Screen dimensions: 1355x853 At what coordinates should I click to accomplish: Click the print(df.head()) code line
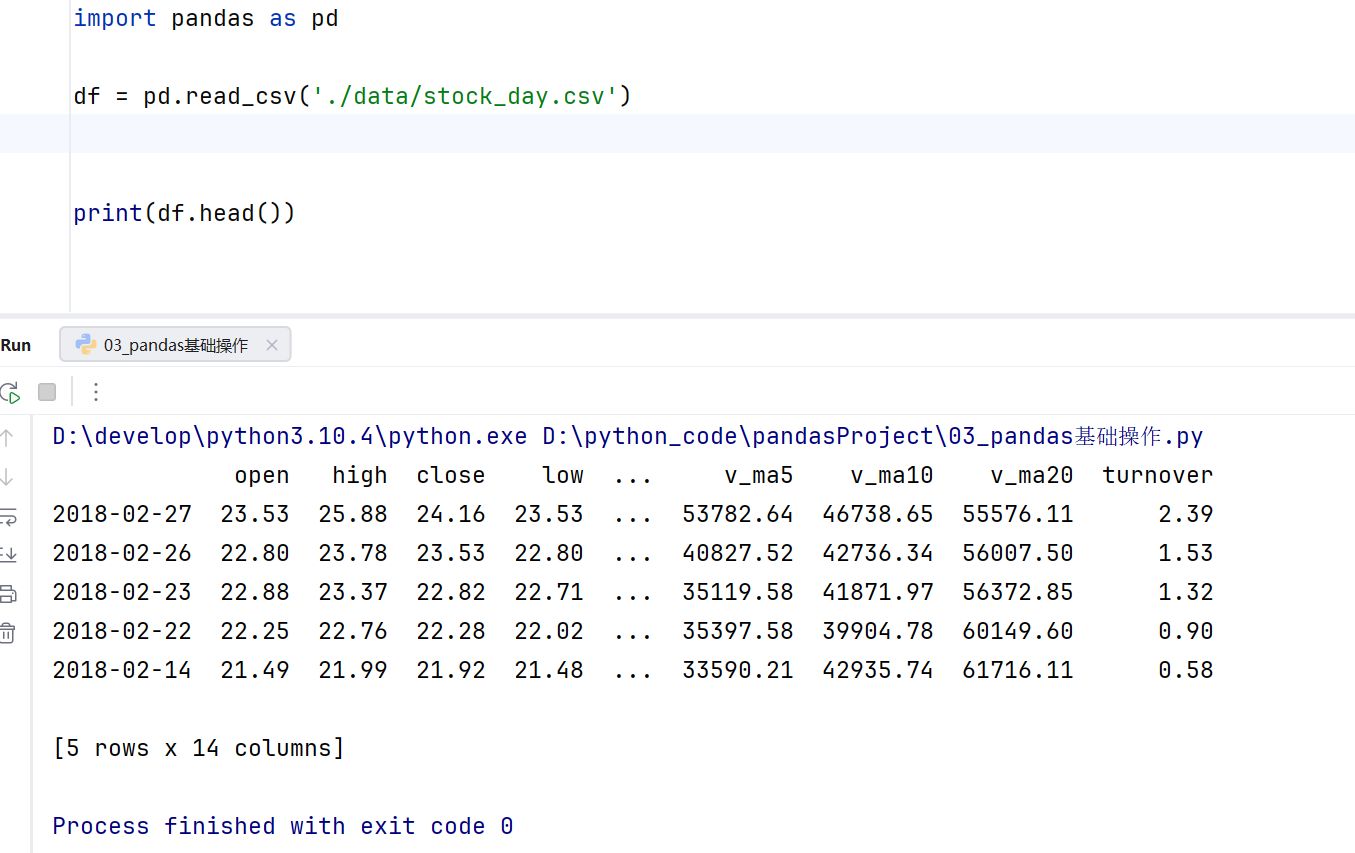click(x=184, y=213)
